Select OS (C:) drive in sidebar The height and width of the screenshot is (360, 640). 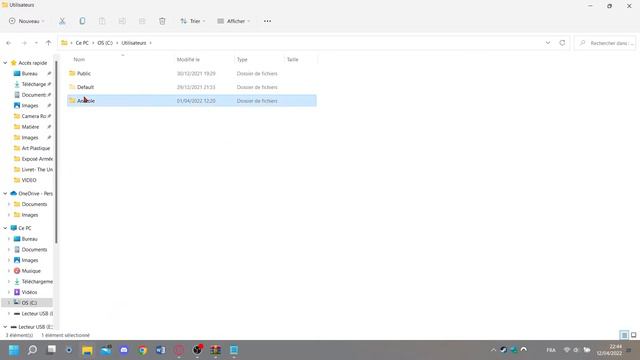tap(26, 303)
